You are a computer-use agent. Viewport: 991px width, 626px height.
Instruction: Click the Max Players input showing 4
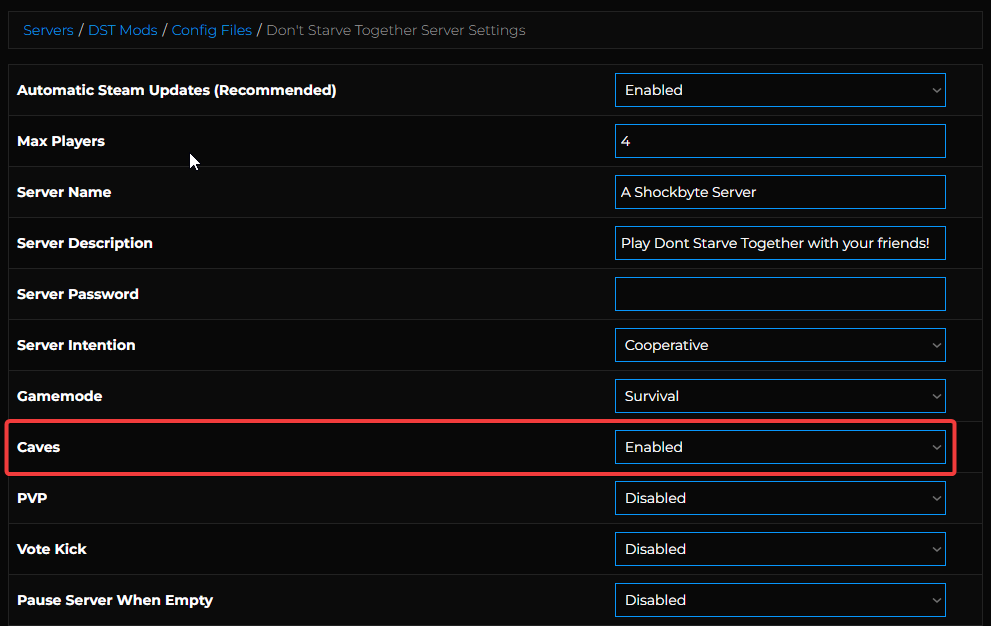tap(780, 141)
